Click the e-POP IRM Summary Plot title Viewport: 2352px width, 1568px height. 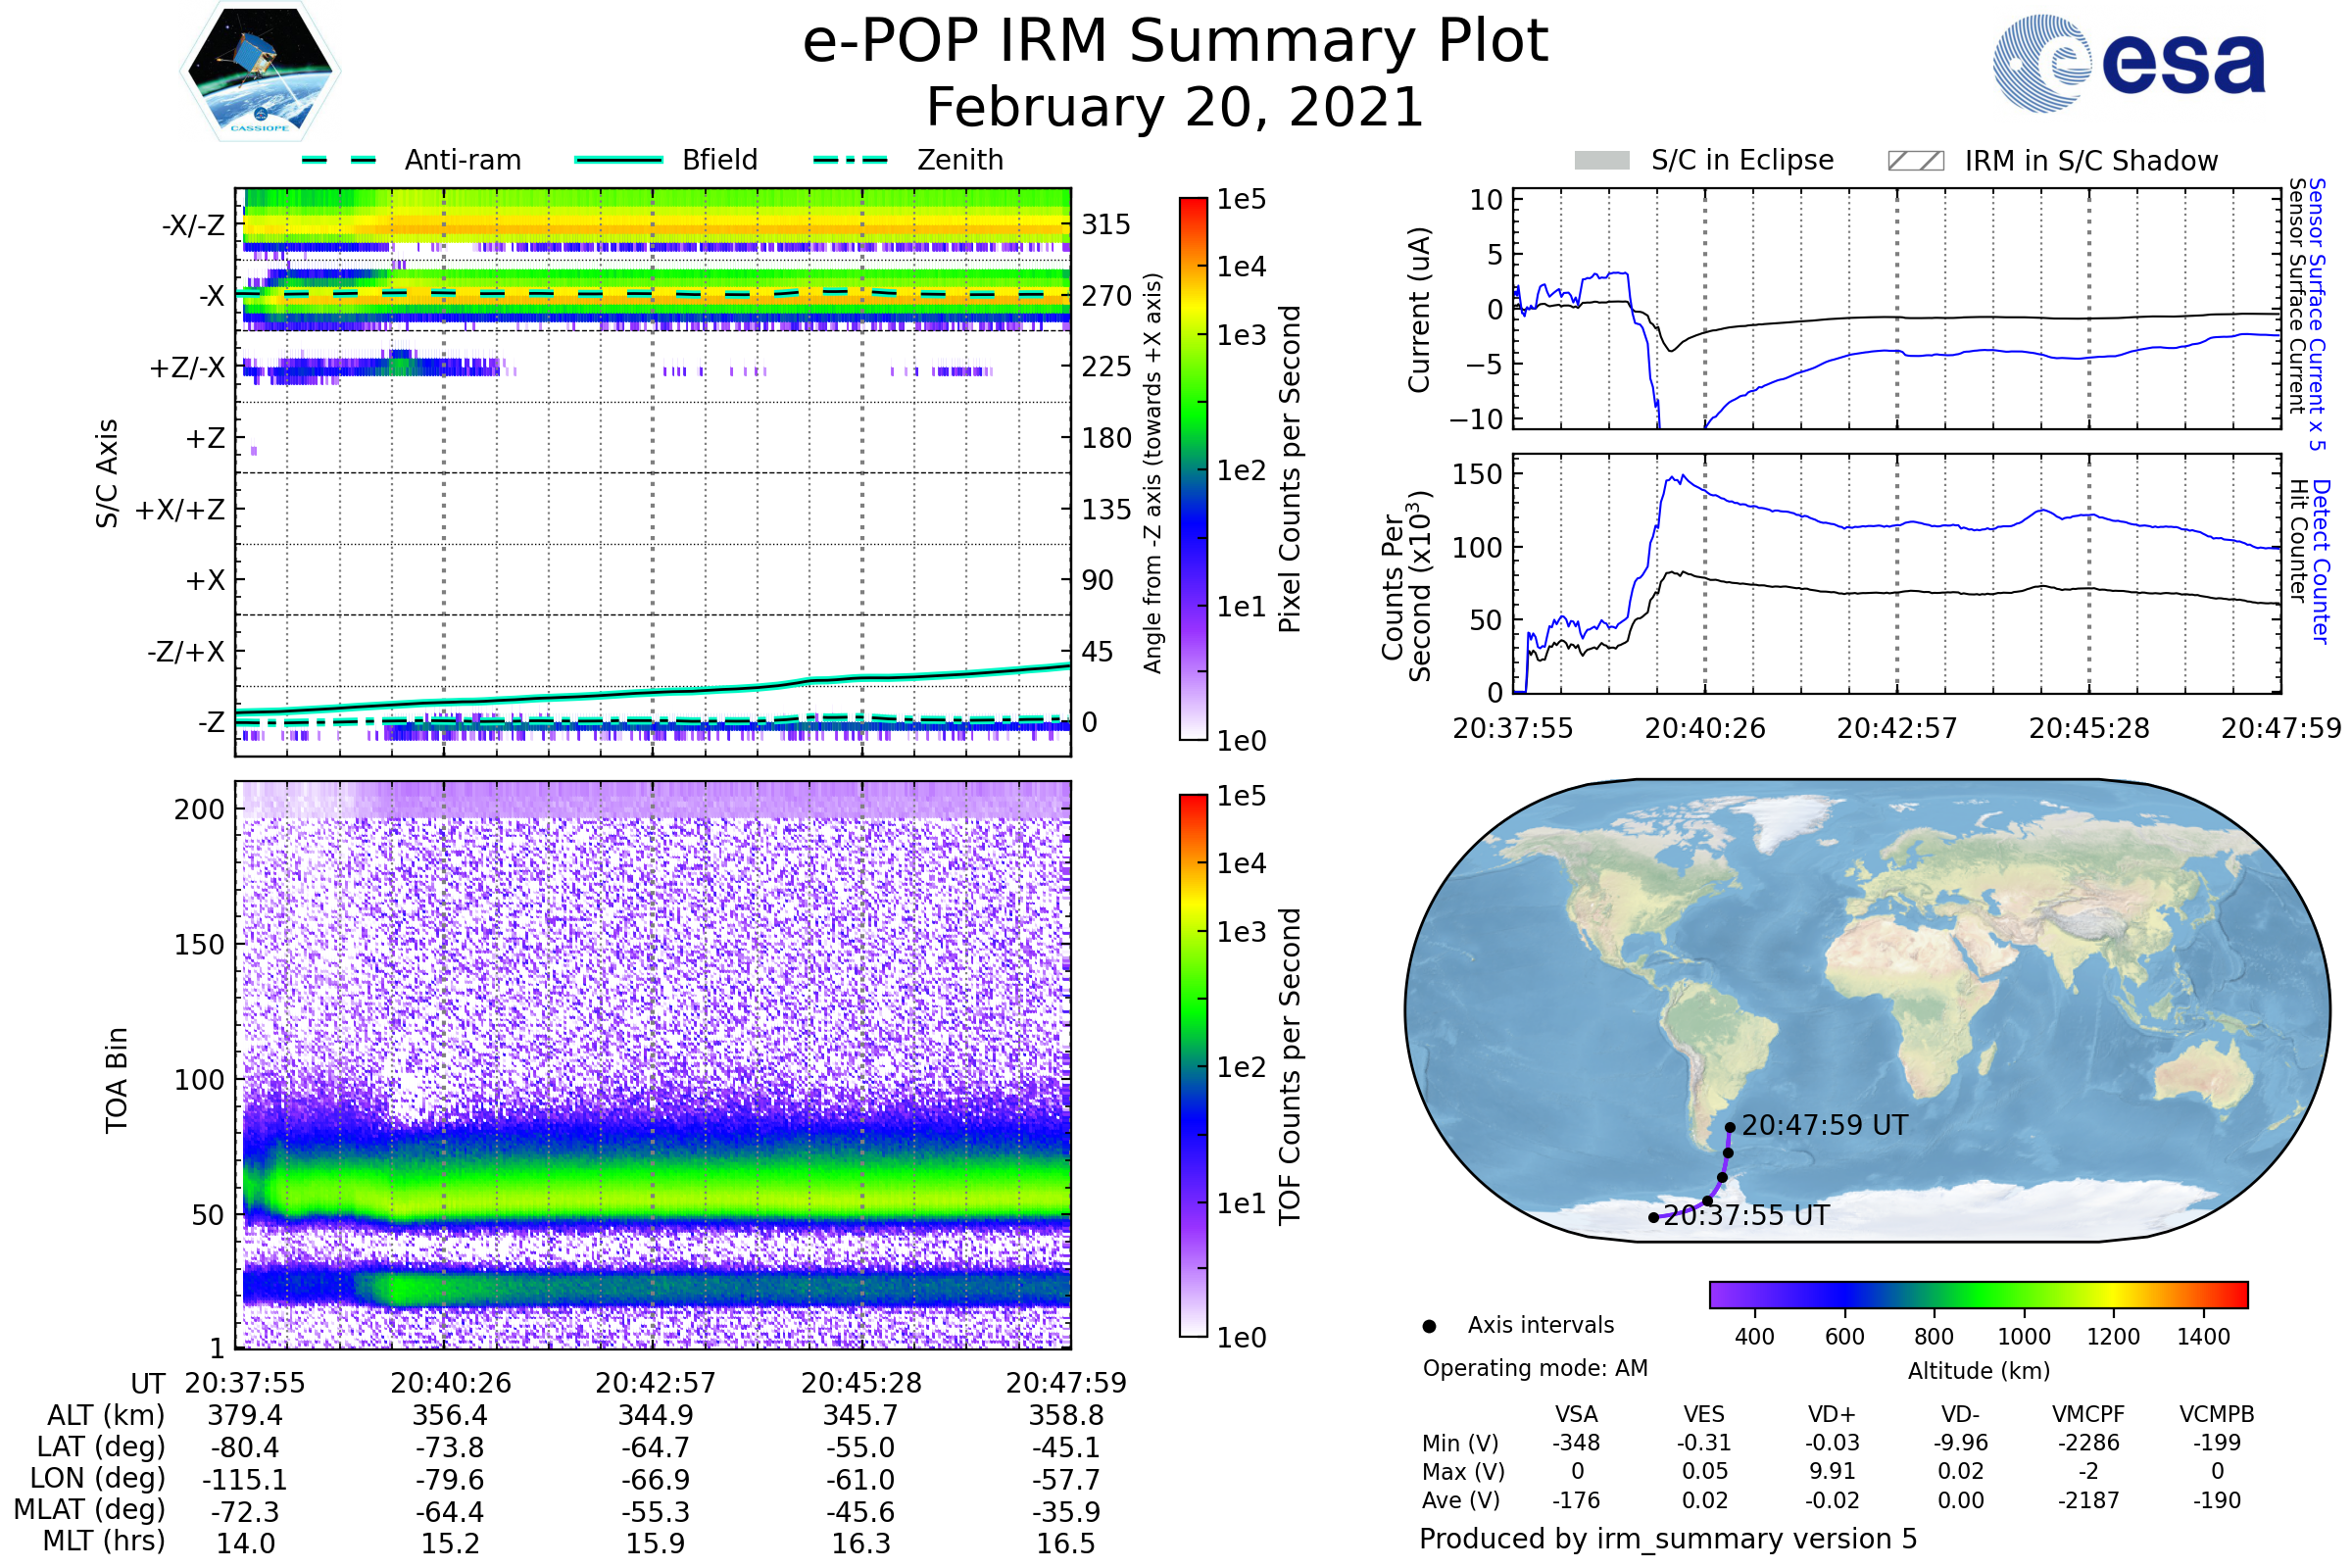coord(1175,42)
